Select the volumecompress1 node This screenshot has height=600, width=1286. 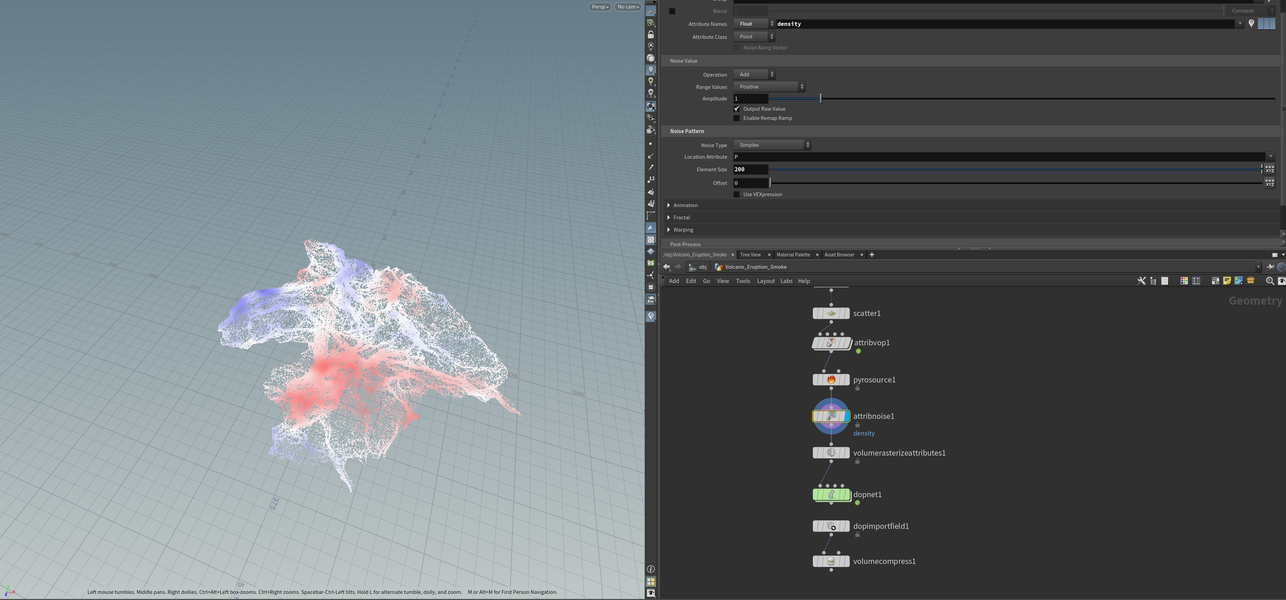point(831,561)
